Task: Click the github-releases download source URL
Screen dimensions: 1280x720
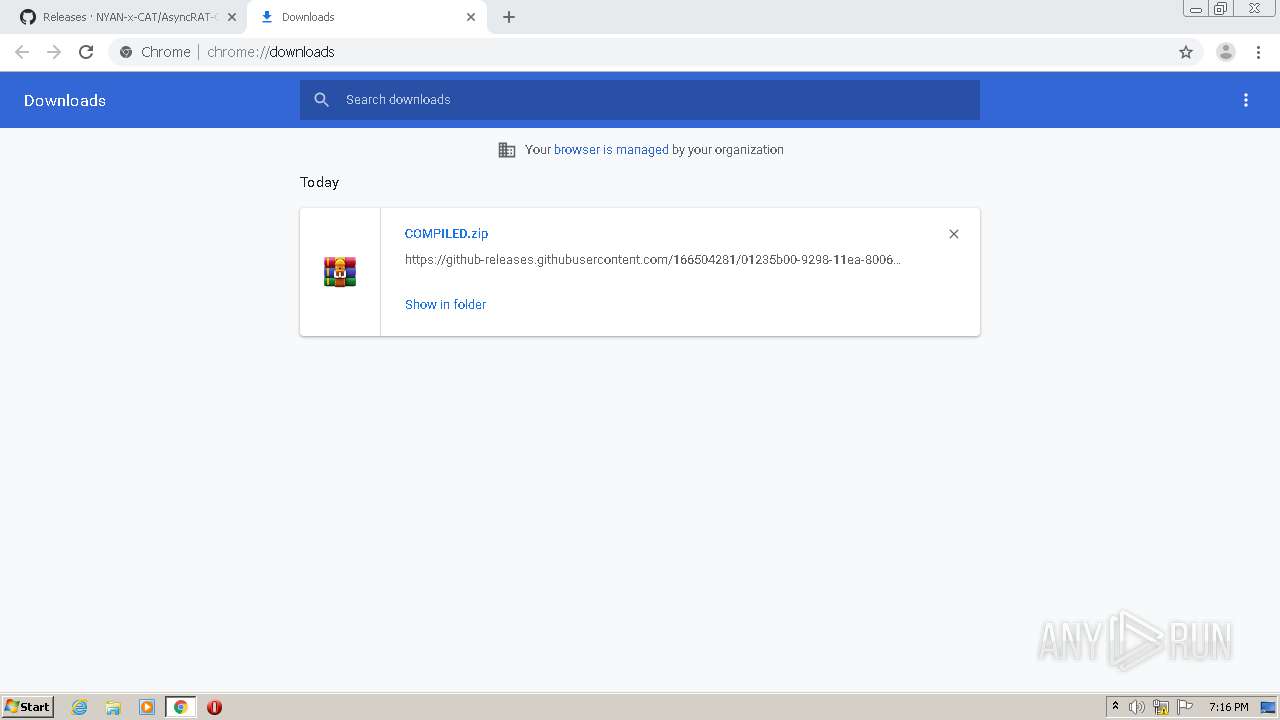Action: [652, 260]
